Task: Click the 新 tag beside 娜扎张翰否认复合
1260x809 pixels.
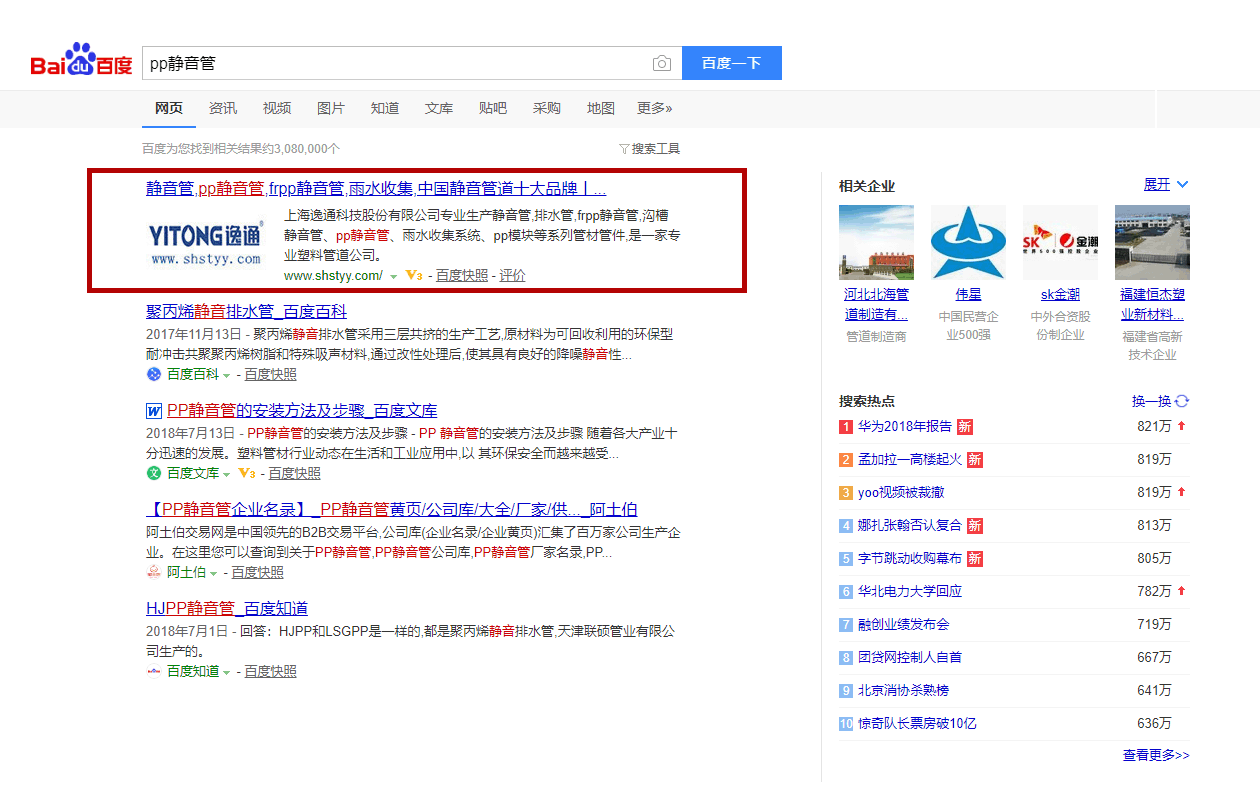Action: click(975, 526)
